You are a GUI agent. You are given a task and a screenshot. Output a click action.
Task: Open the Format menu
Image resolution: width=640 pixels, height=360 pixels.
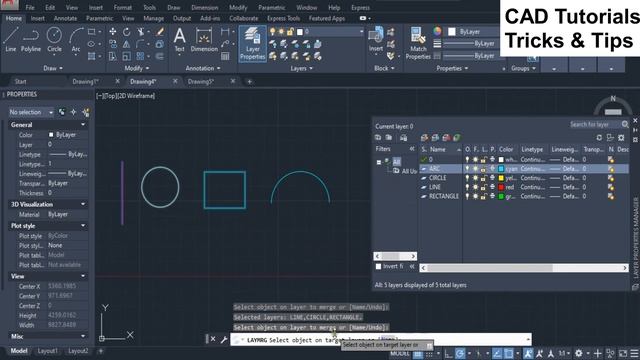pyautogui.click(x=122, y=7)
